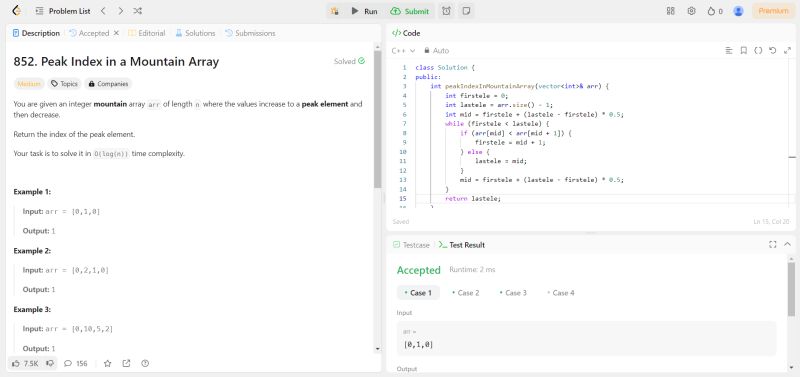Click the Premium button

coord(773,11)
